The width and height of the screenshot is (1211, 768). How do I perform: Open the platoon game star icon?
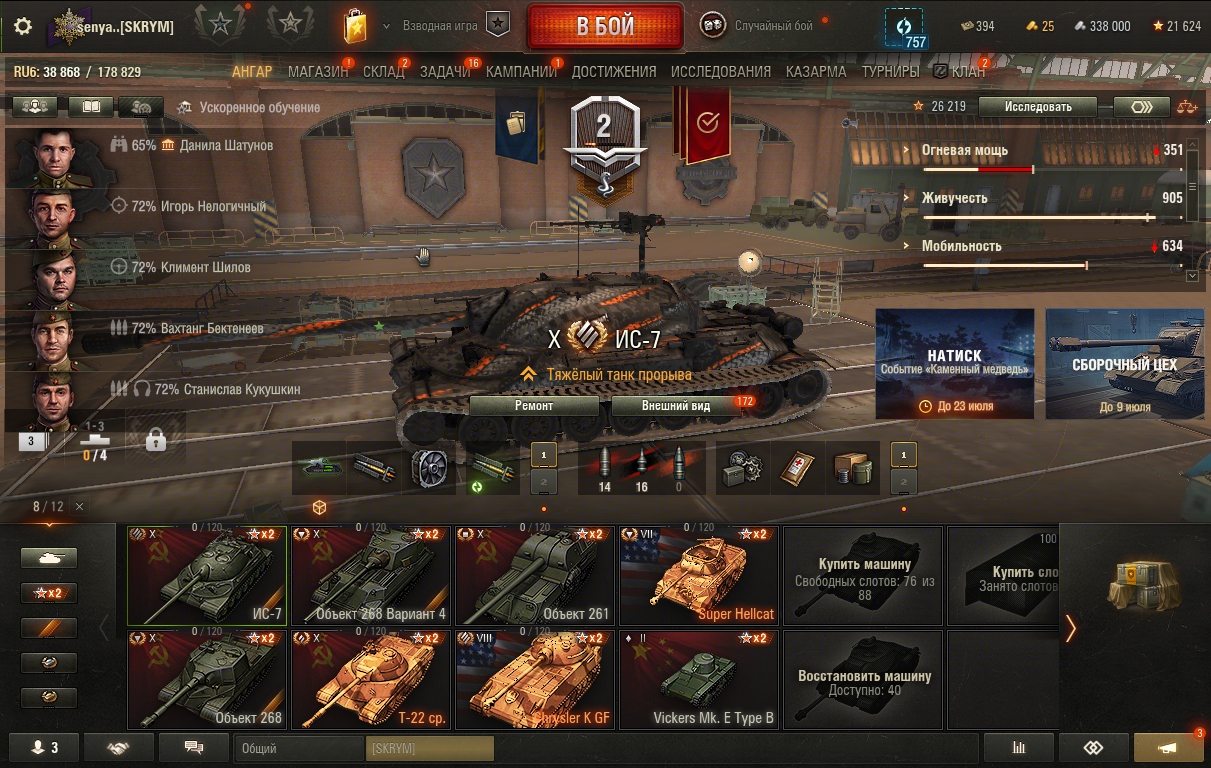coord(497,25)
